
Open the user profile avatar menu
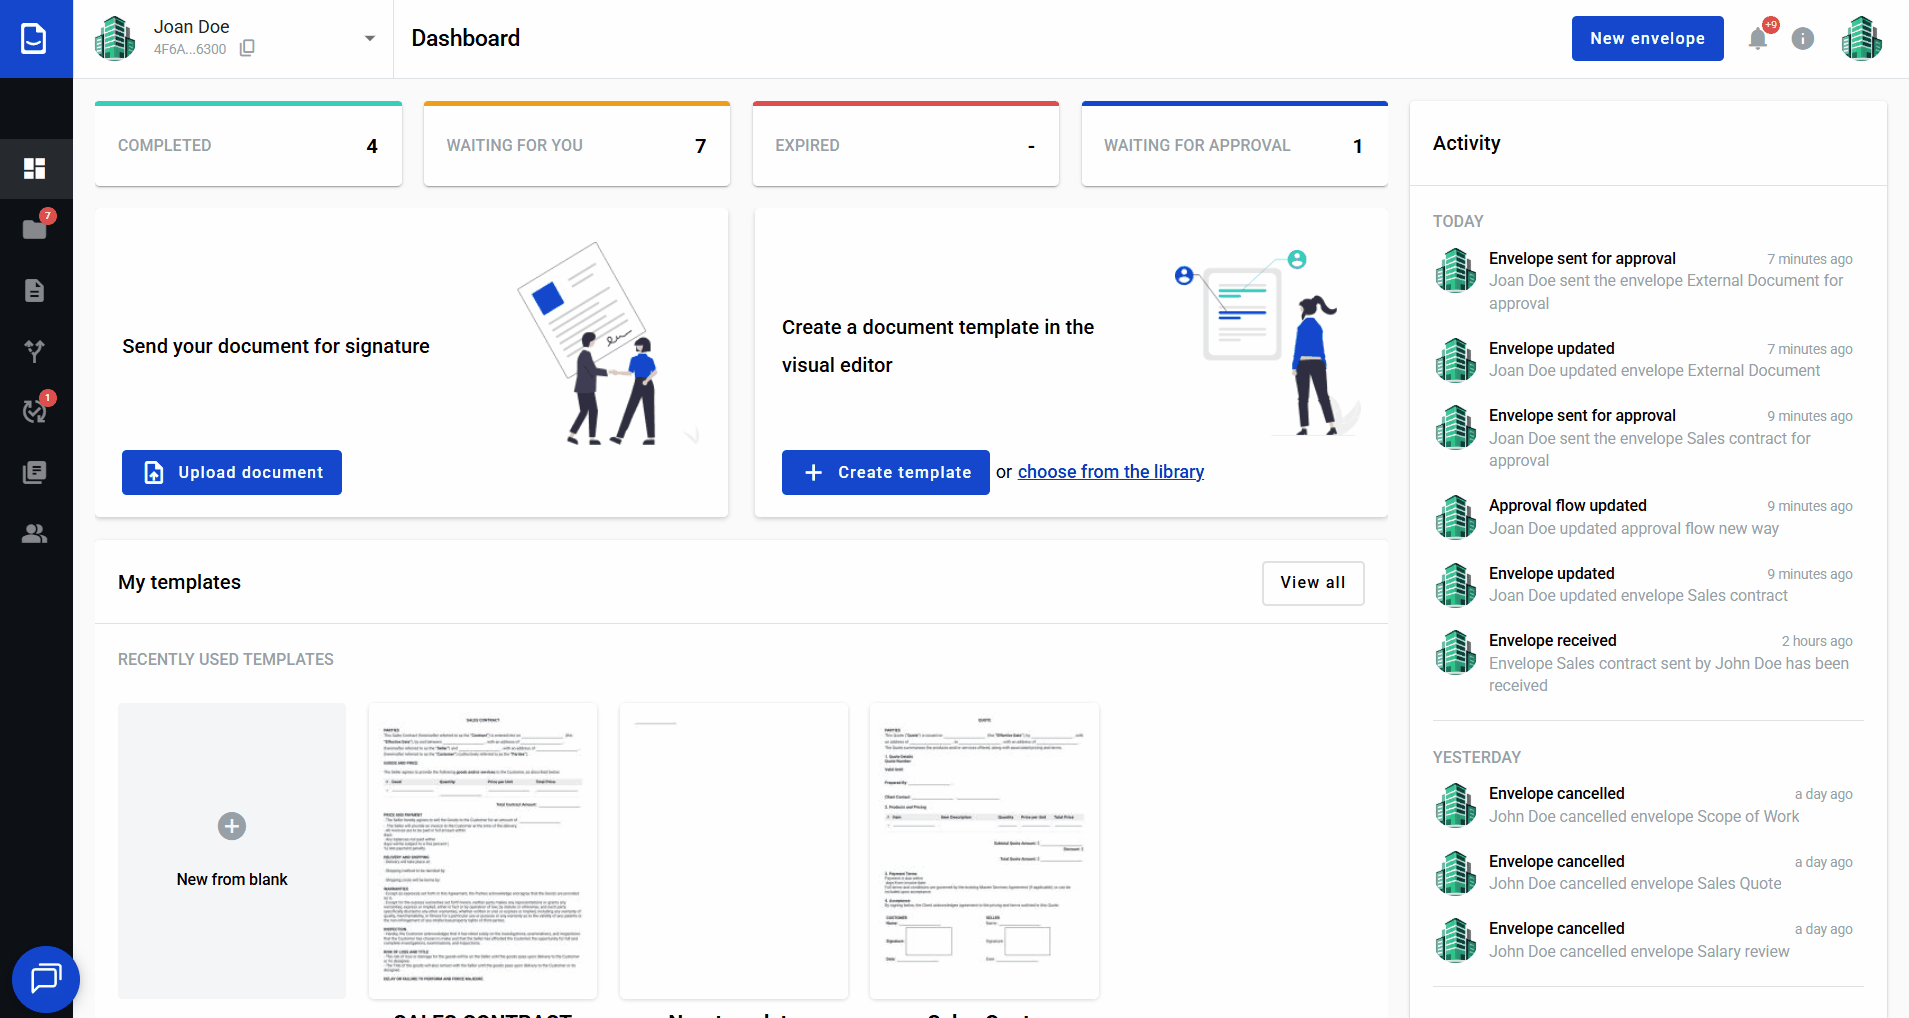click(x=1861, y=39)
